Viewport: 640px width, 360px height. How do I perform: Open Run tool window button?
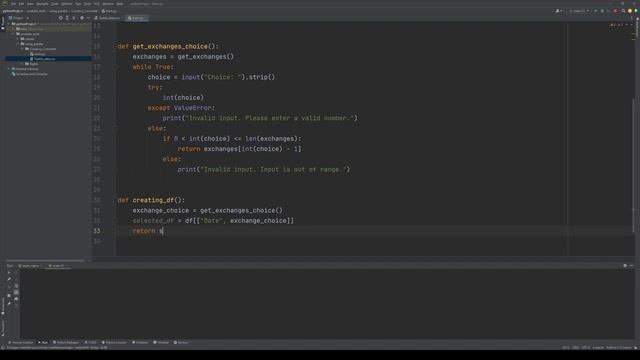pyautogui.click(x=43, y=342)
